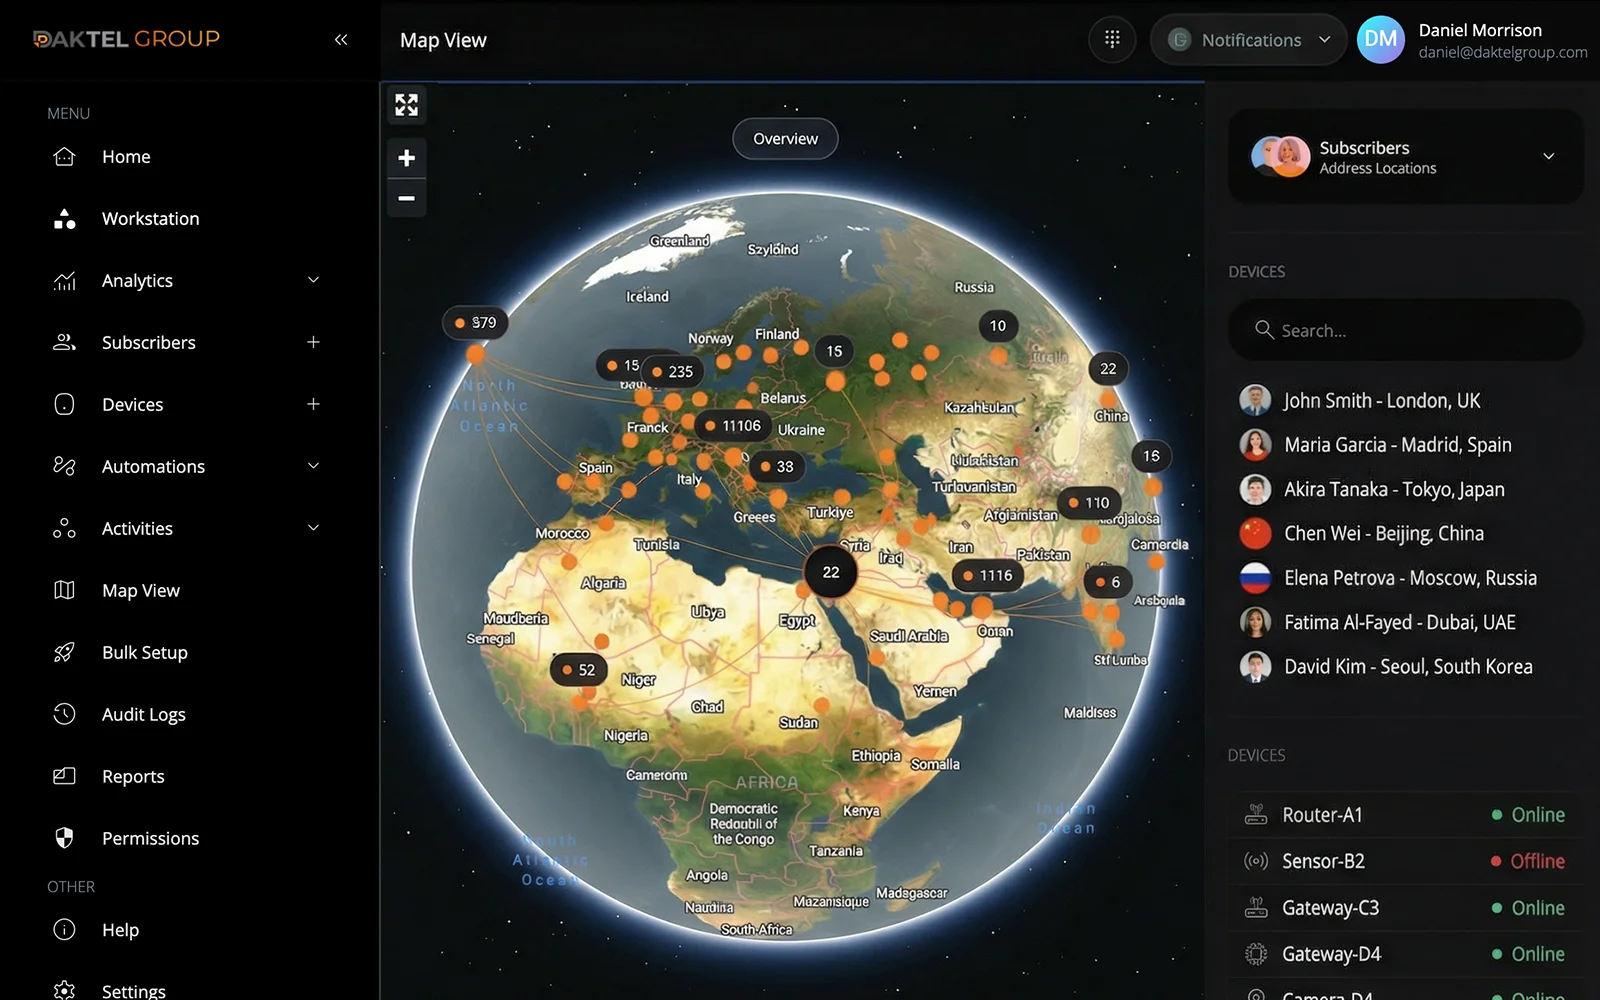Click the Router-A1 device icon
This screenshot has width=1600, height=1000.
click(1256, 815)
